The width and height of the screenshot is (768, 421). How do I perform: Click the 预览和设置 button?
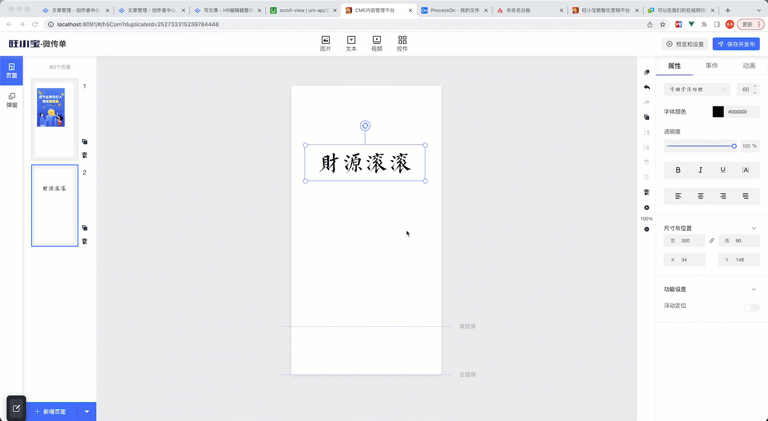(x=685, y=44)
